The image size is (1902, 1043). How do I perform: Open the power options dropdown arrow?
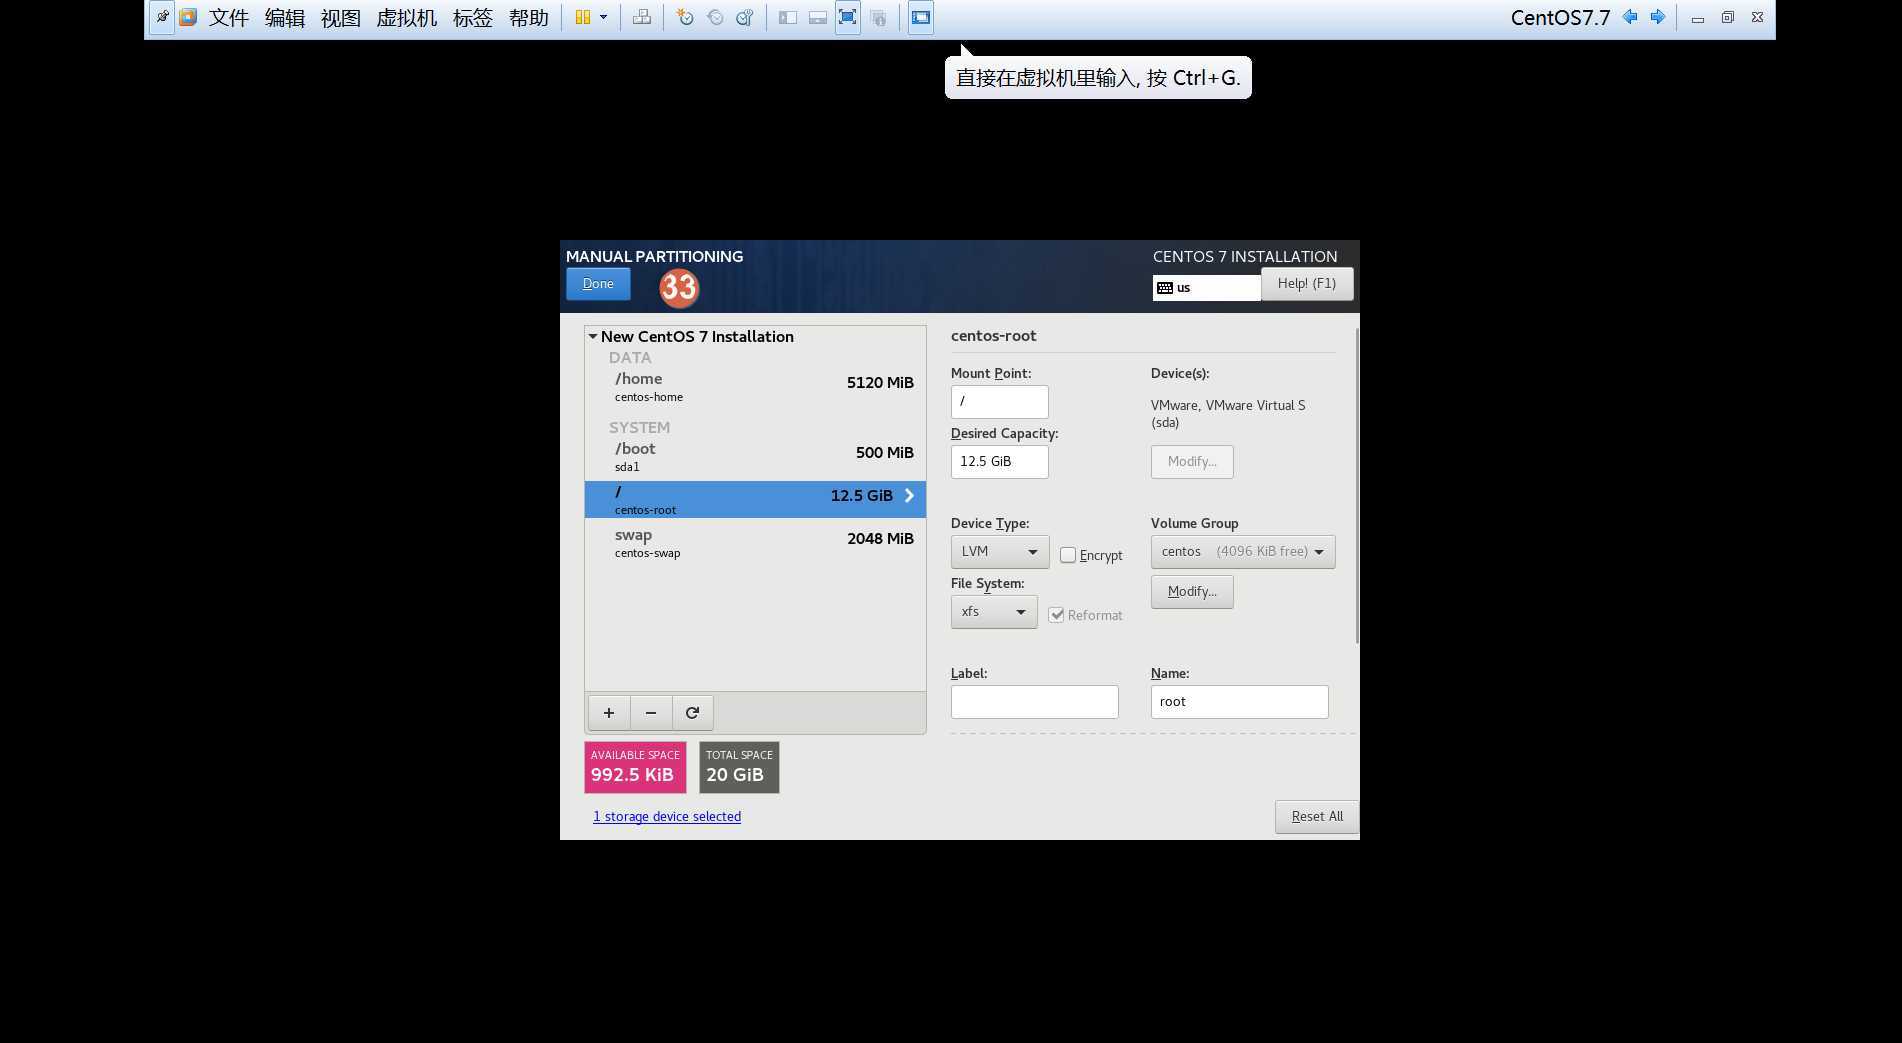click(603, 17)
